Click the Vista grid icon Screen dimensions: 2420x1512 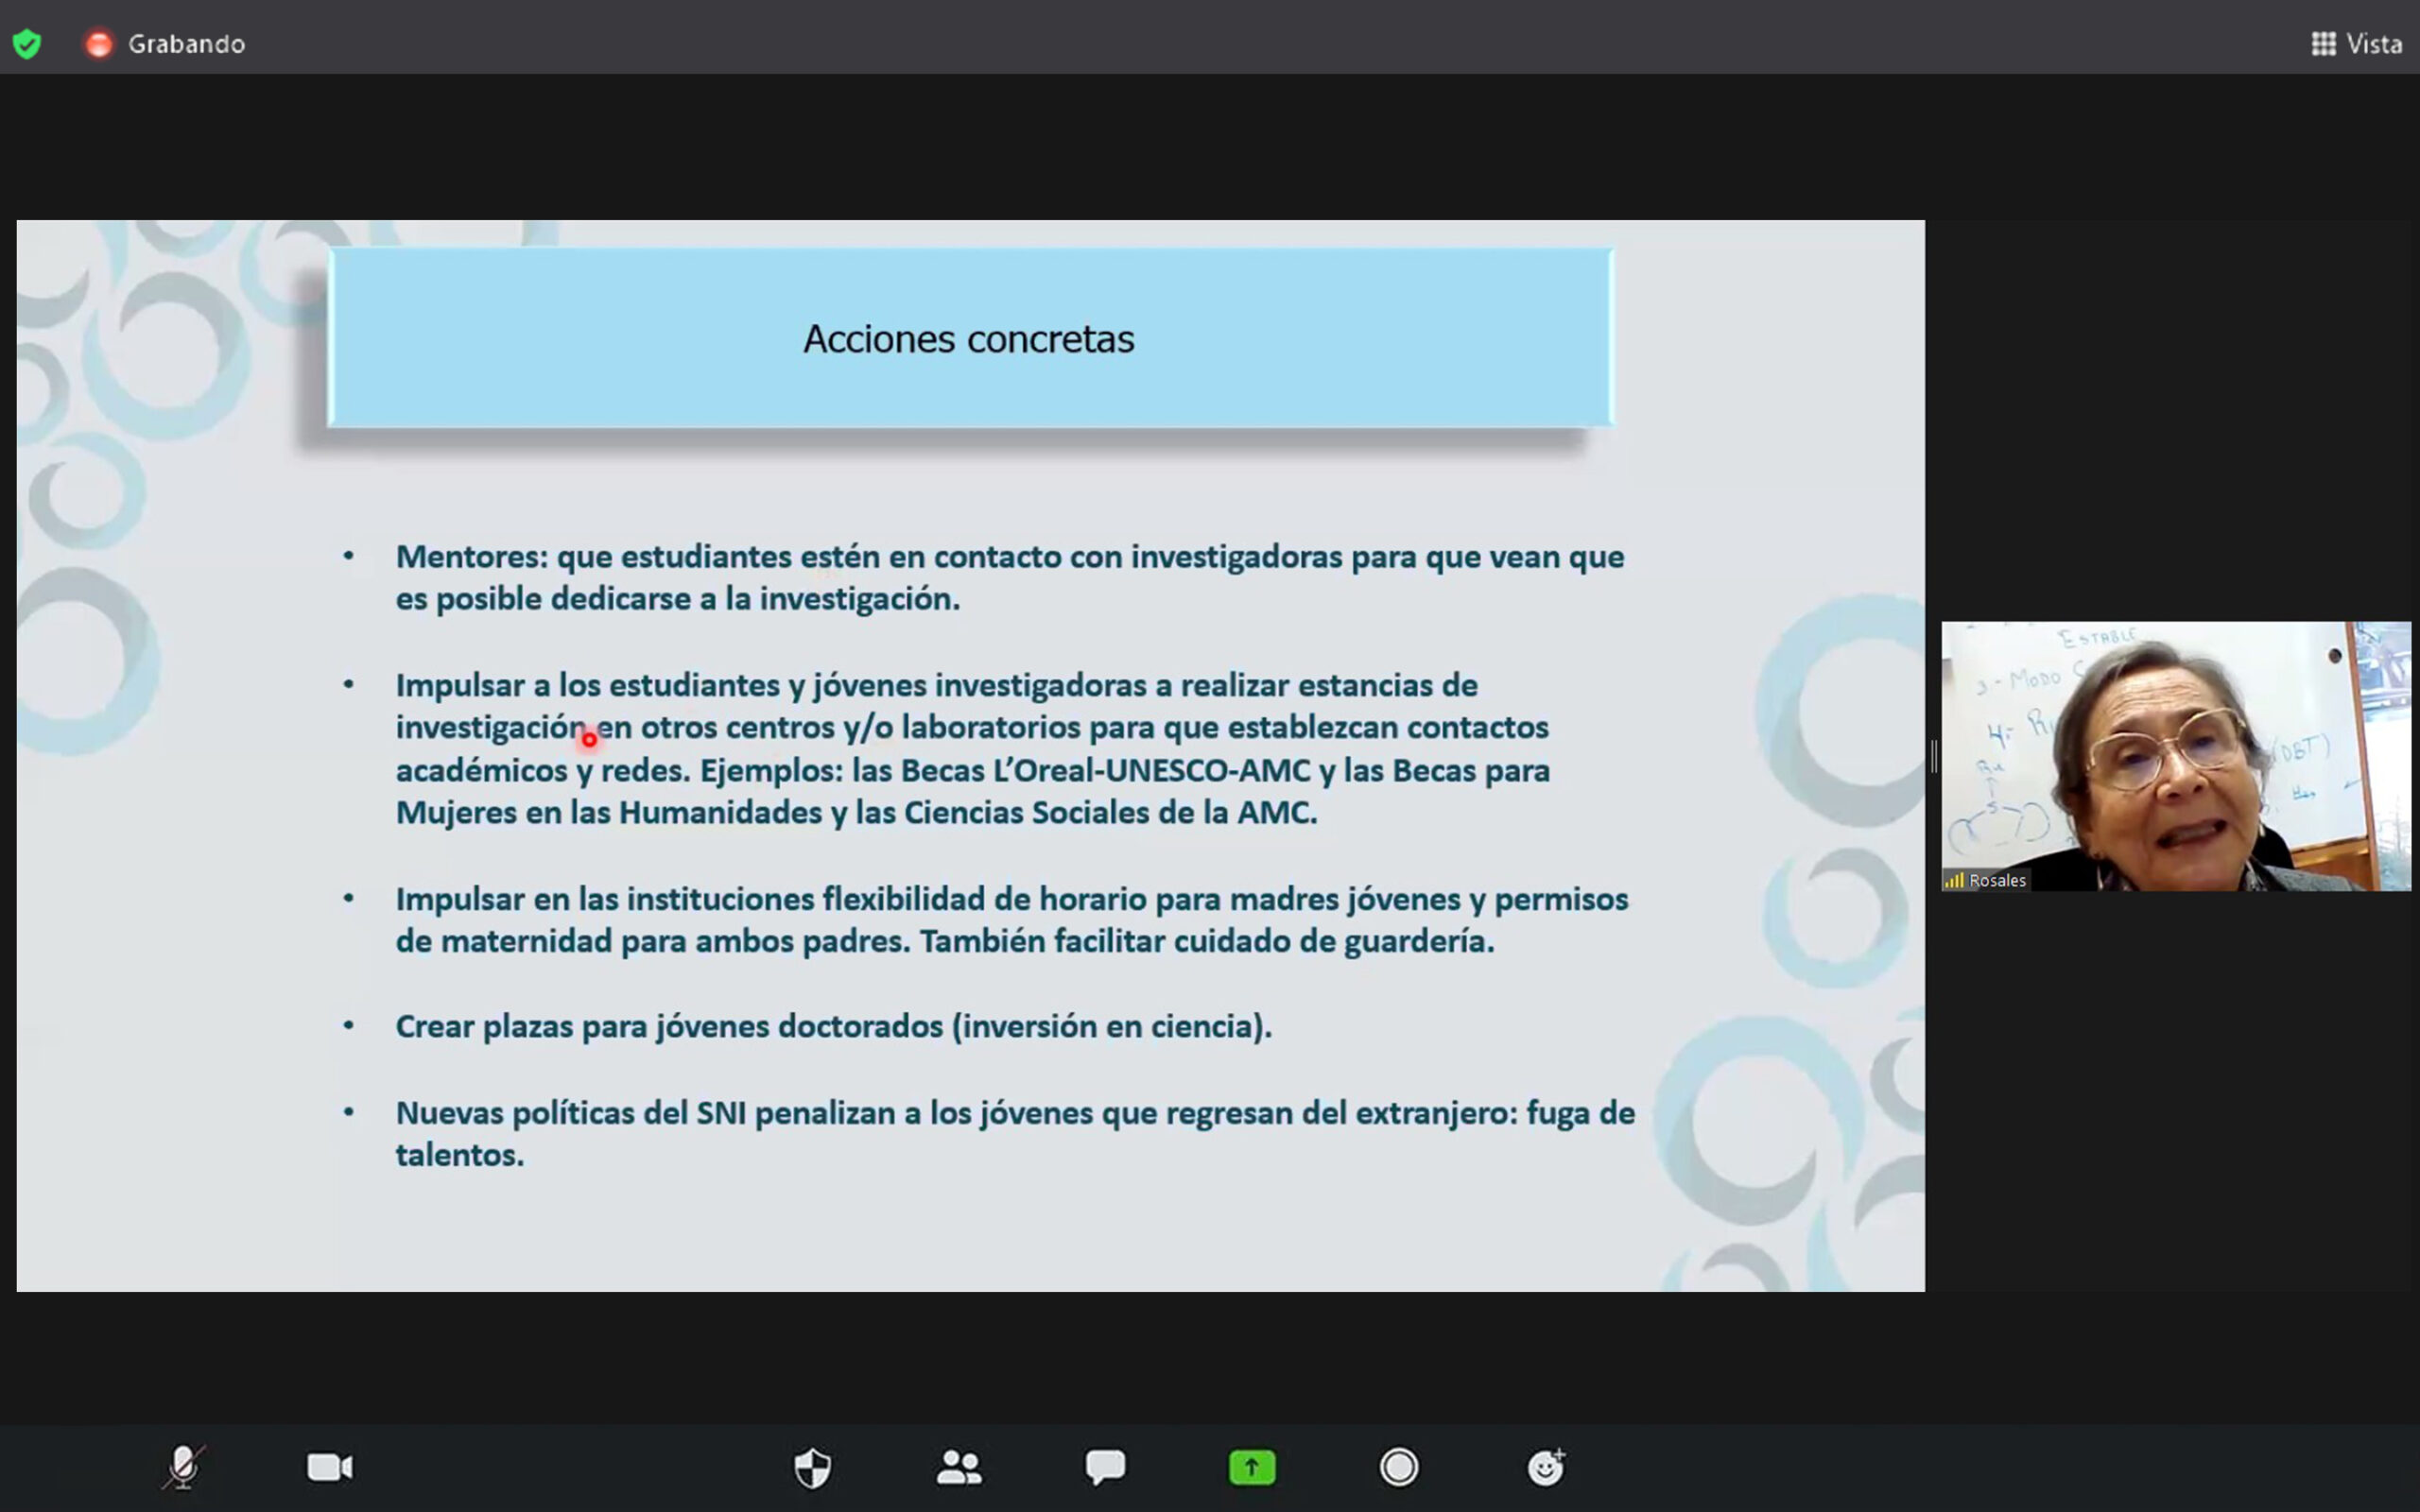[2323, 44]
